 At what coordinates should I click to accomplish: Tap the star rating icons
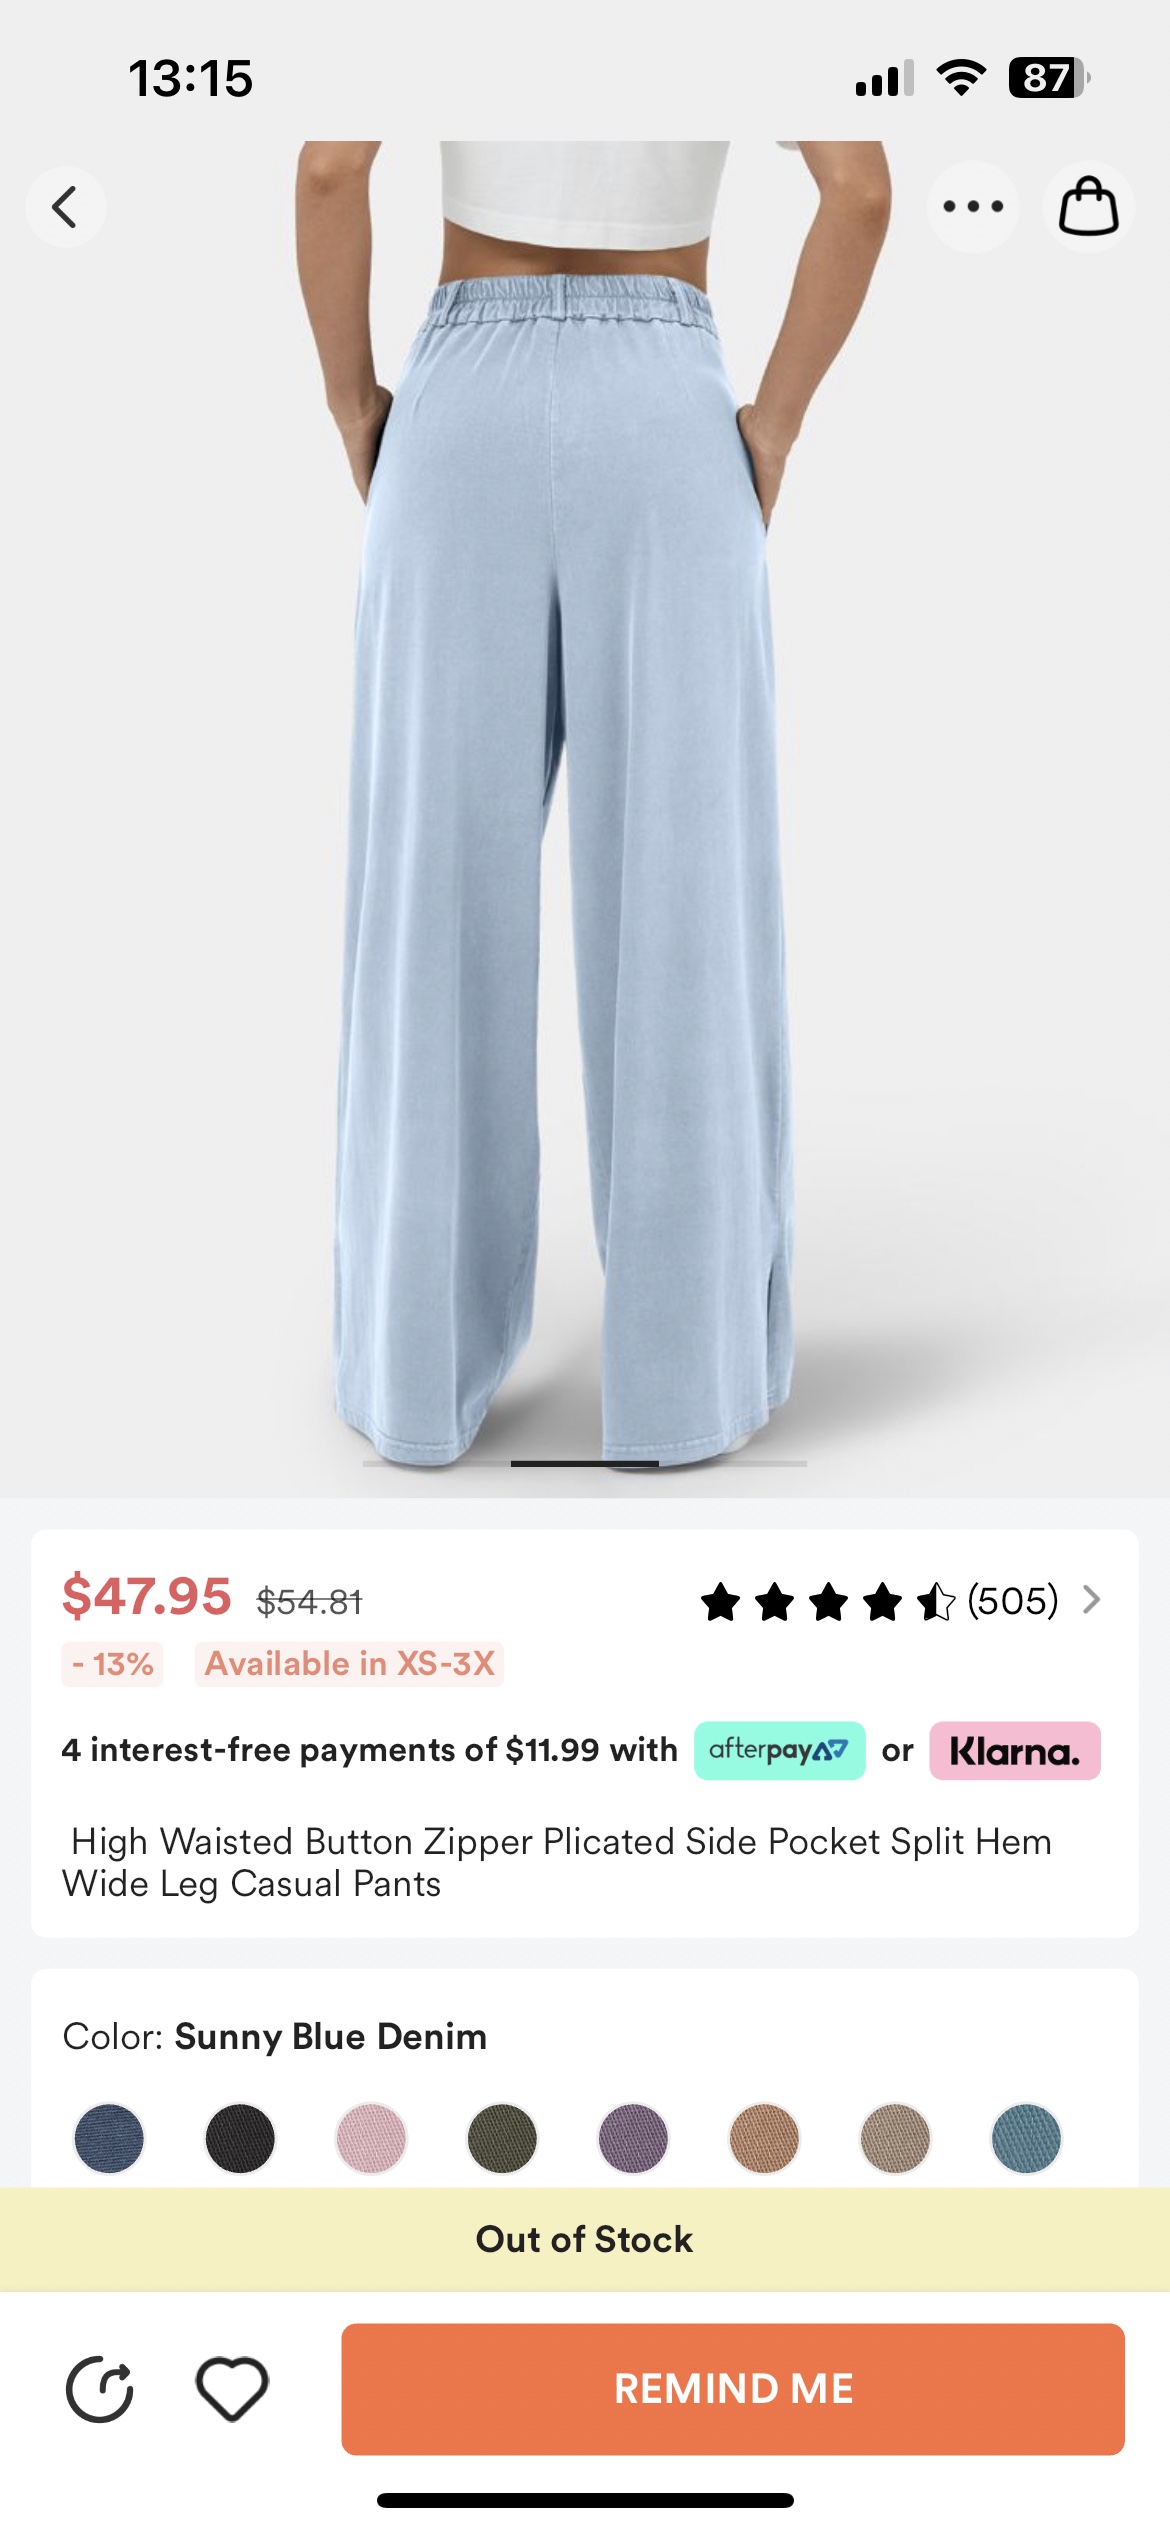(828, 1601)
